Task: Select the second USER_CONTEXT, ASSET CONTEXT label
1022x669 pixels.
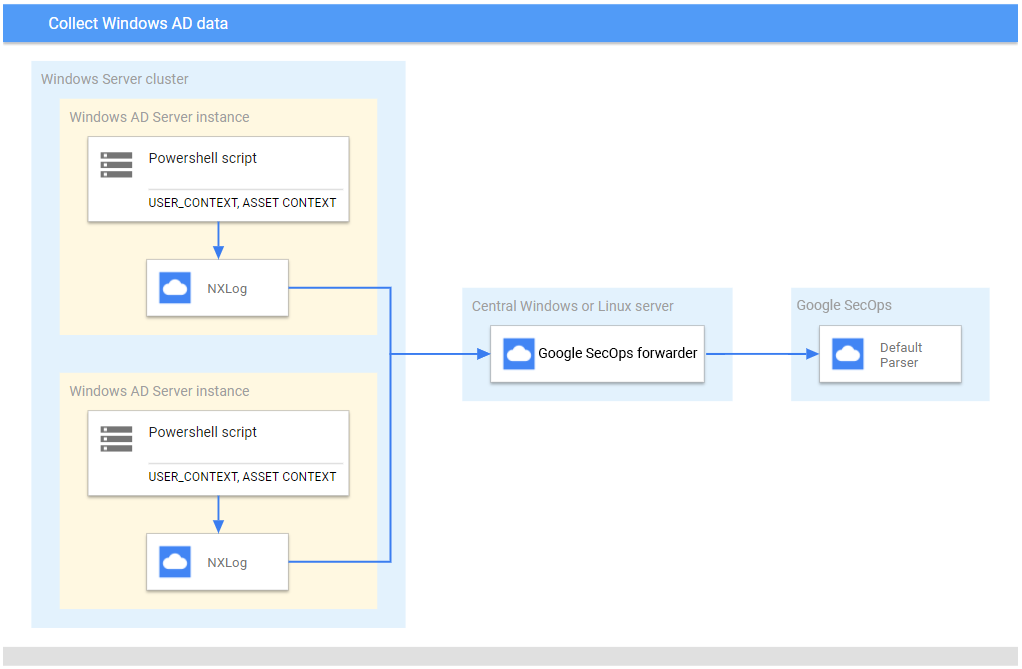Action: (242, 476)
